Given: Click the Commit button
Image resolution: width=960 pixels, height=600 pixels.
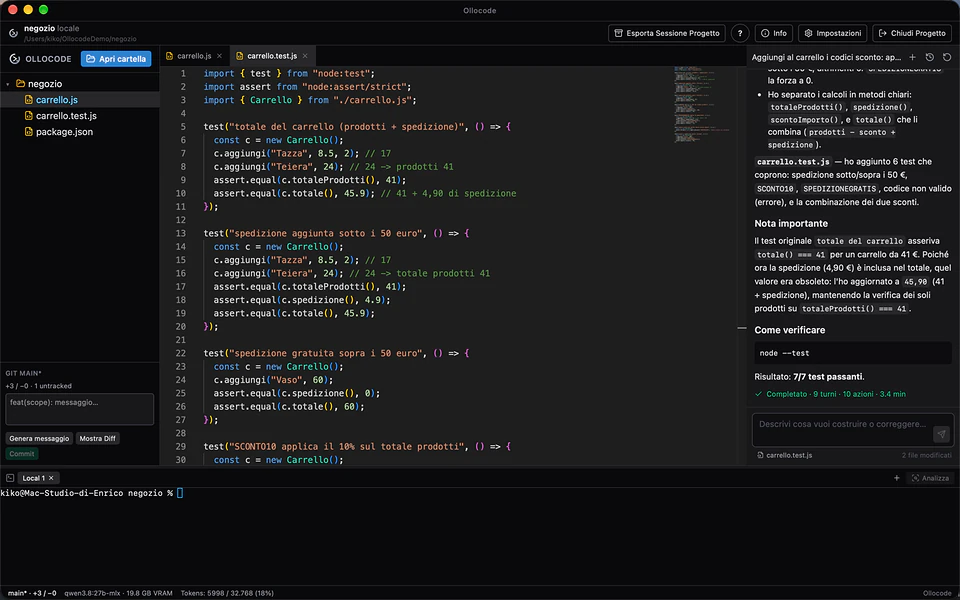Looking at the screenshot, I should click(22, 454).
